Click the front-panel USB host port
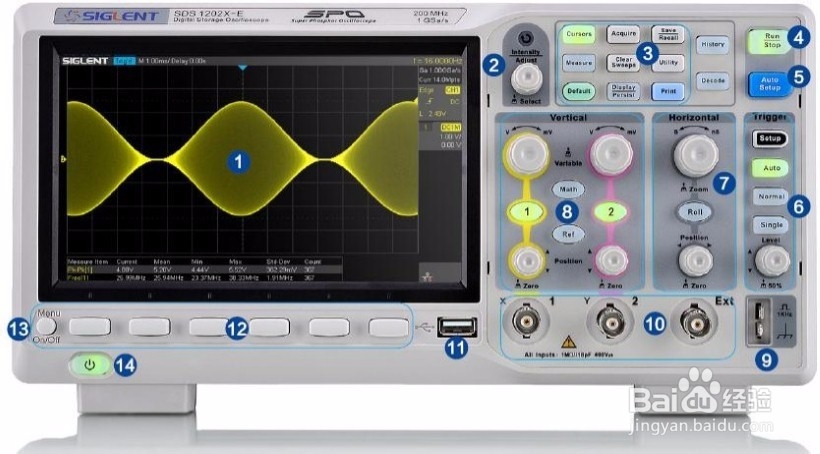 click(458, 328)
